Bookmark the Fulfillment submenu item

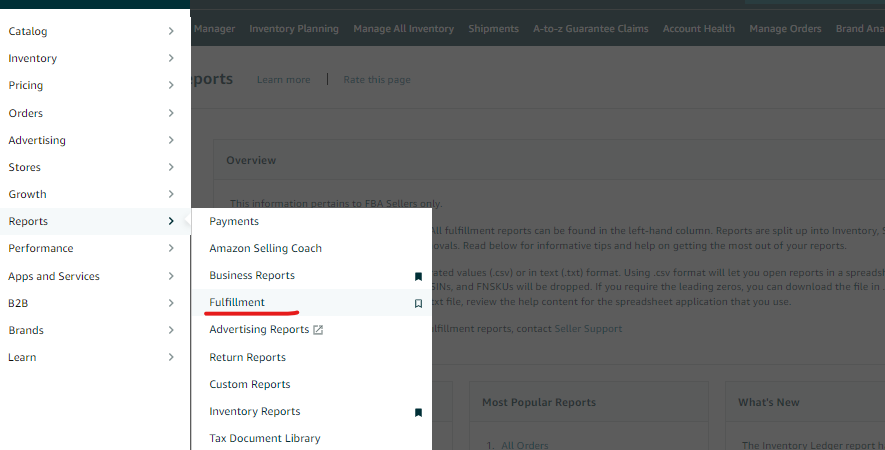[418, 304]
